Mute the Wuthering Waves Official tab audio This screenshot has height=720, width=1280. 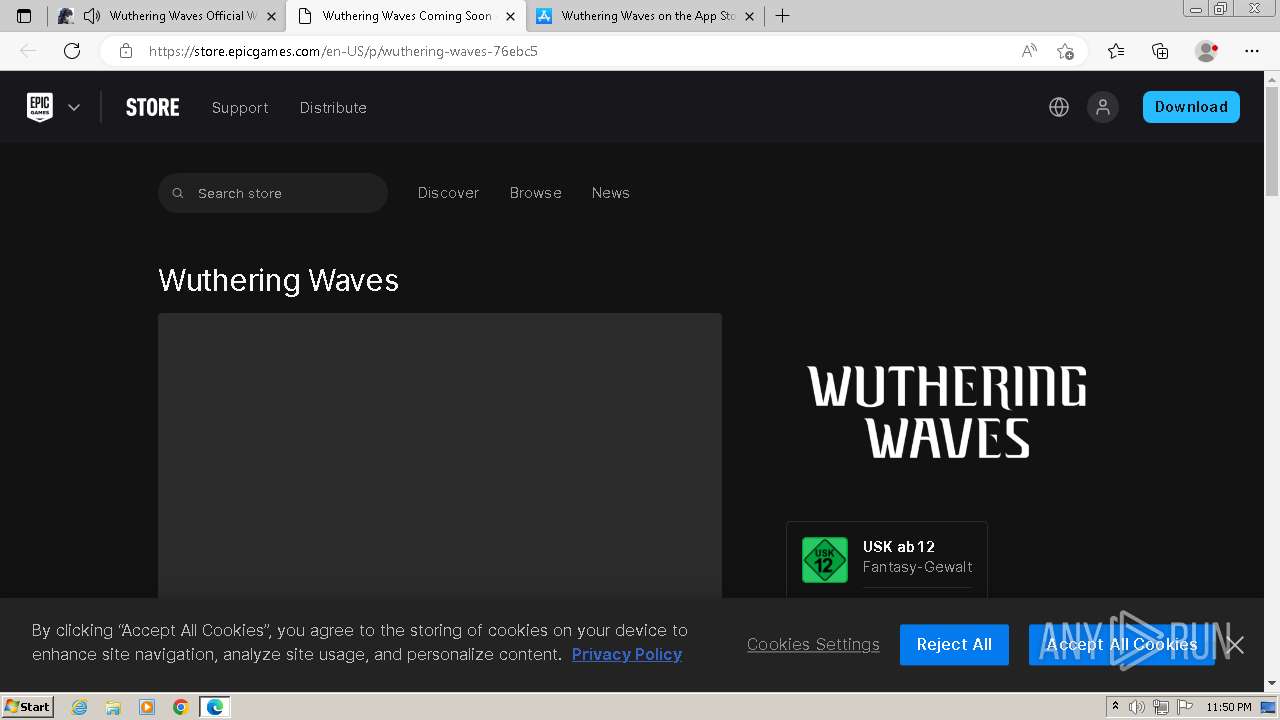[x=92, y=16]
